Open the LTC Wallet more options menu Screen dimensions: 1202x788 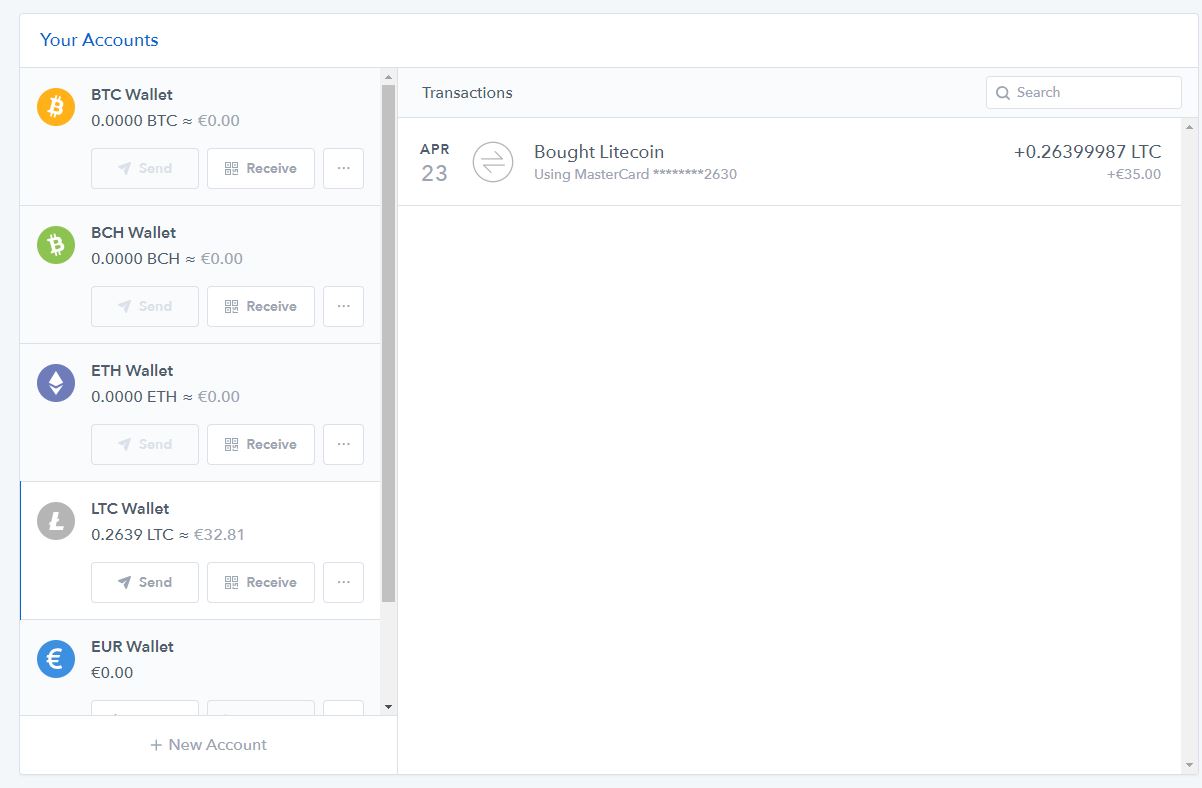pyautogui.click(x=343, y=582)
